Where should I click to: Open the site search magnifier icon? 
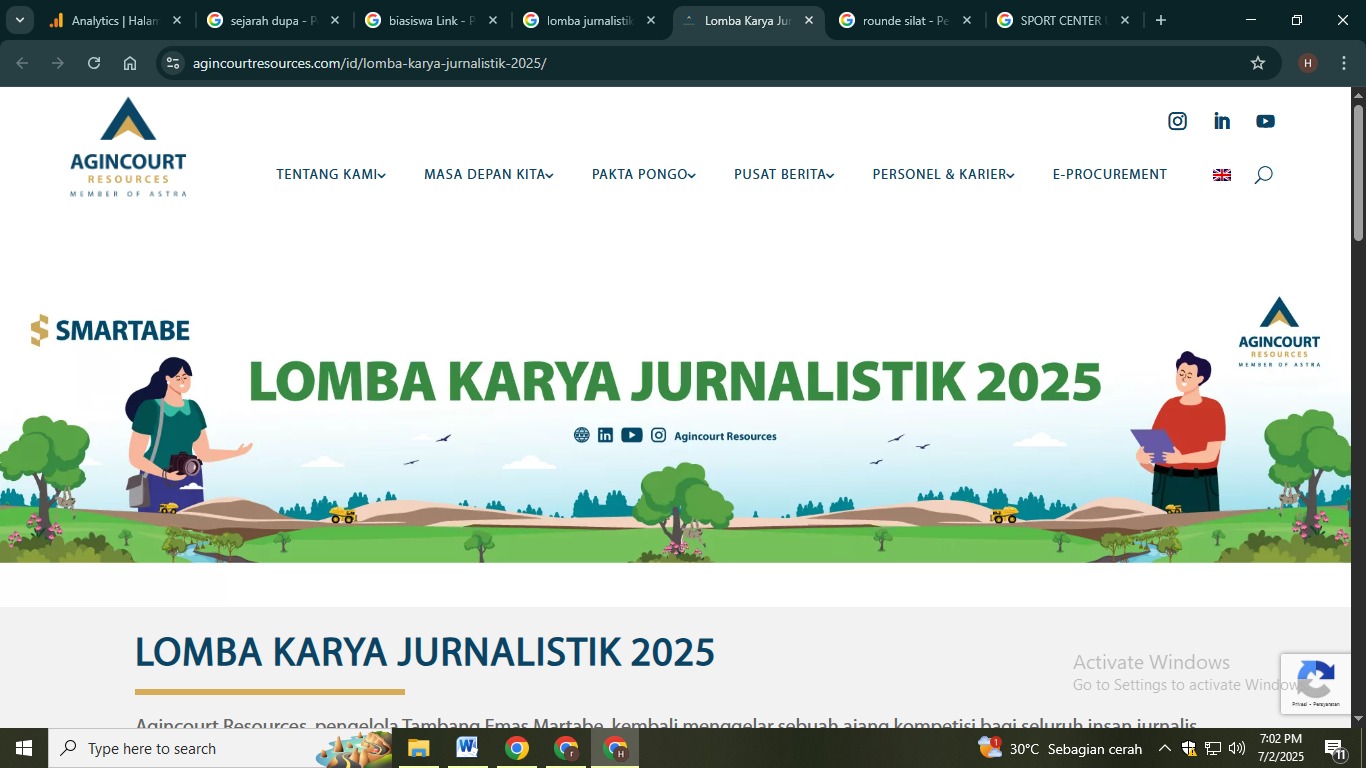coord(1263,175)
